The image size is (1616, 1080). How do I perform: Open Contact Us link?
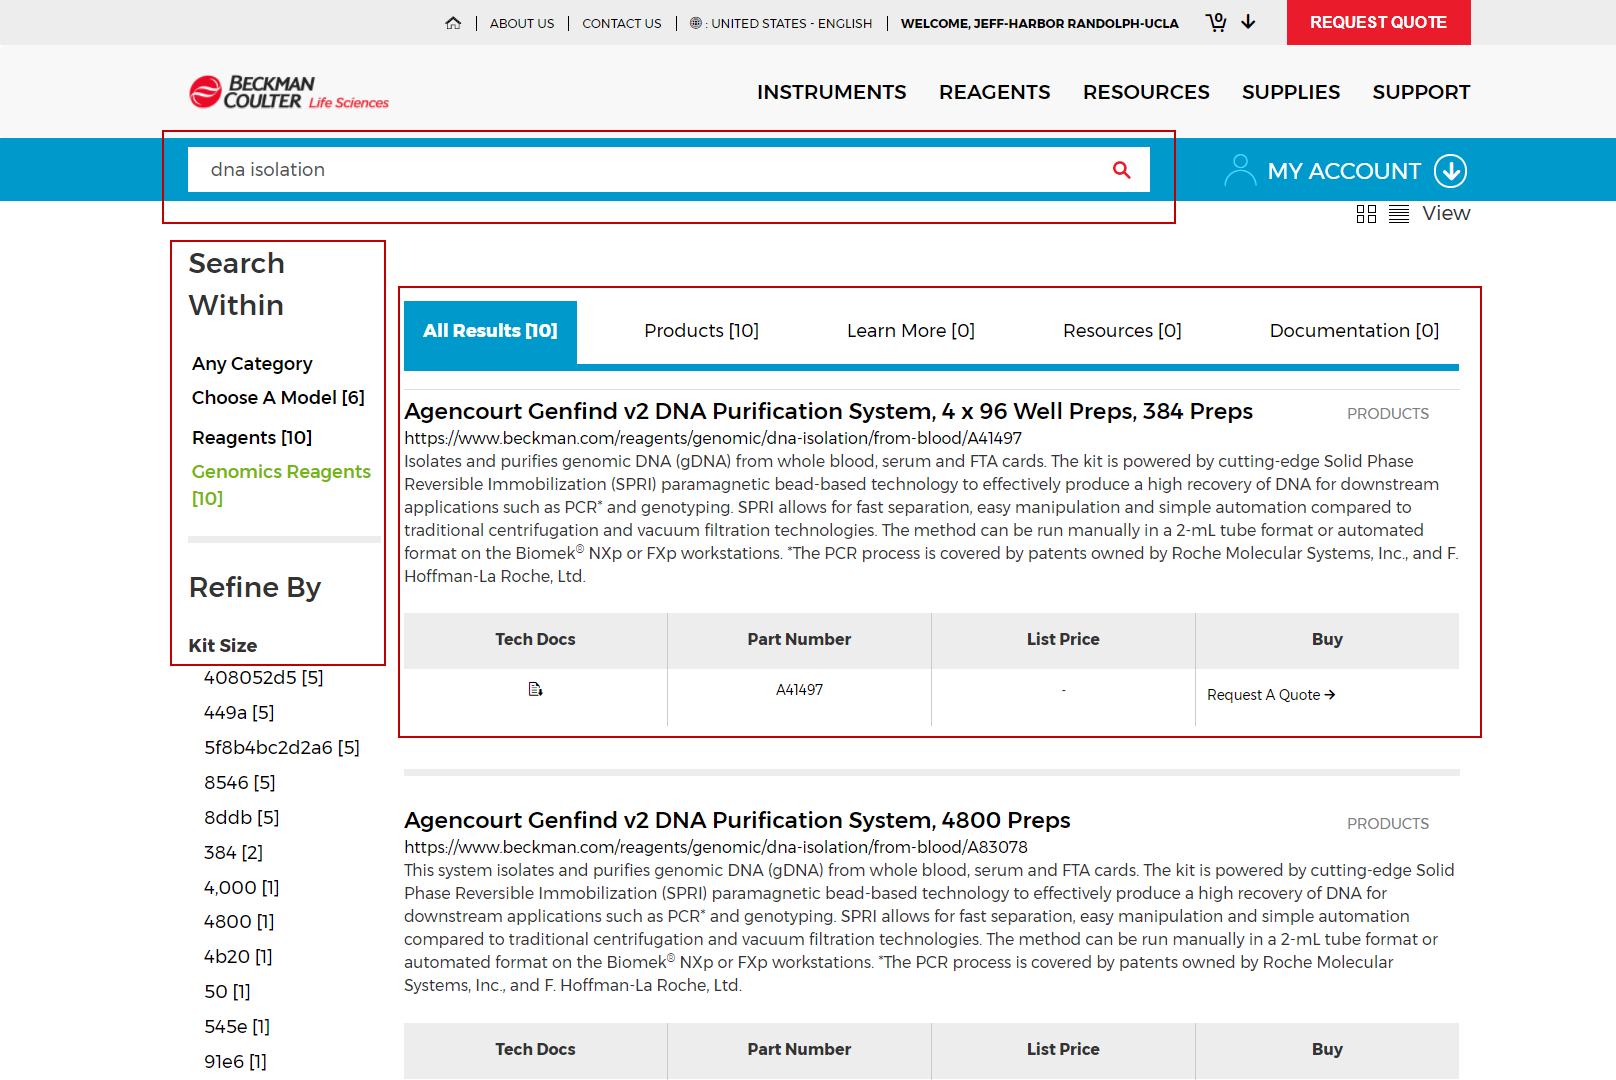622,23
